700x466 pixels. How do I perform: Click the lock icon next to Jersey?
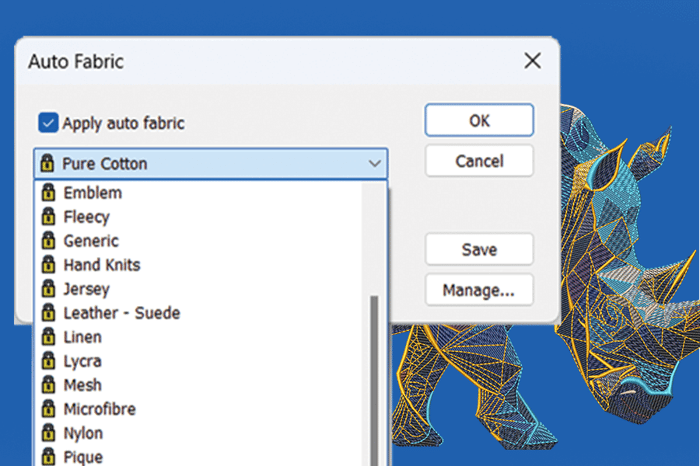point(48,289)
